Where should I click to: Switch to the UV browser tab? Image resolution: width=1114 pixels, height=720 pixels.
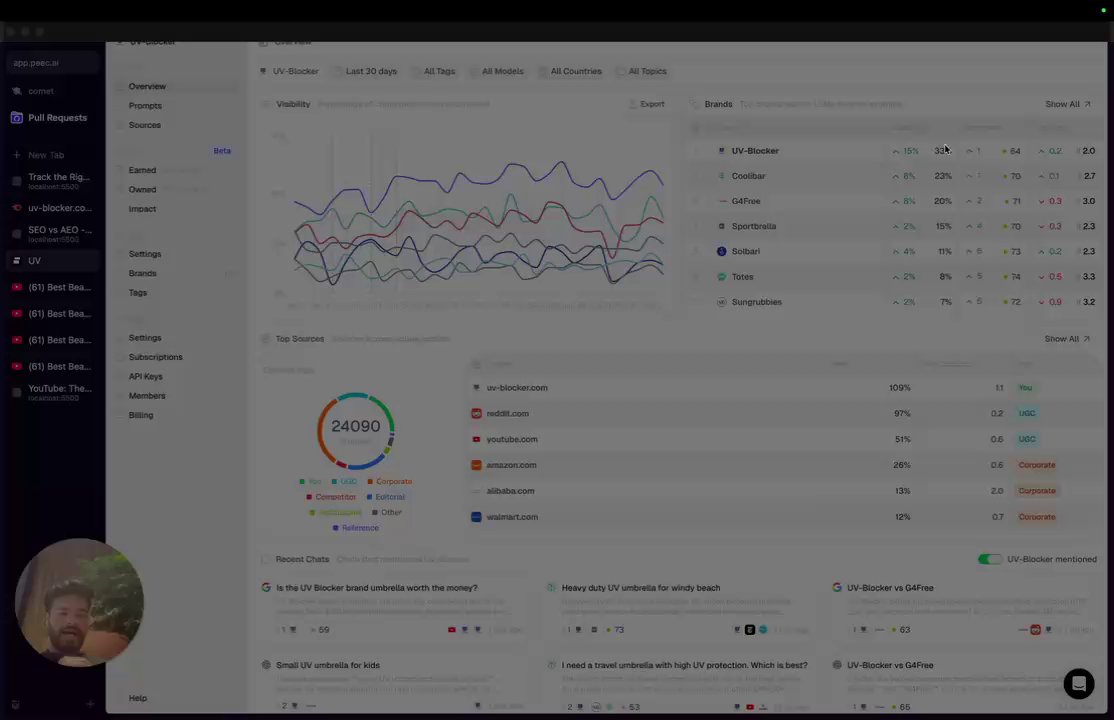pyautogui.click(x=53, y=261)
